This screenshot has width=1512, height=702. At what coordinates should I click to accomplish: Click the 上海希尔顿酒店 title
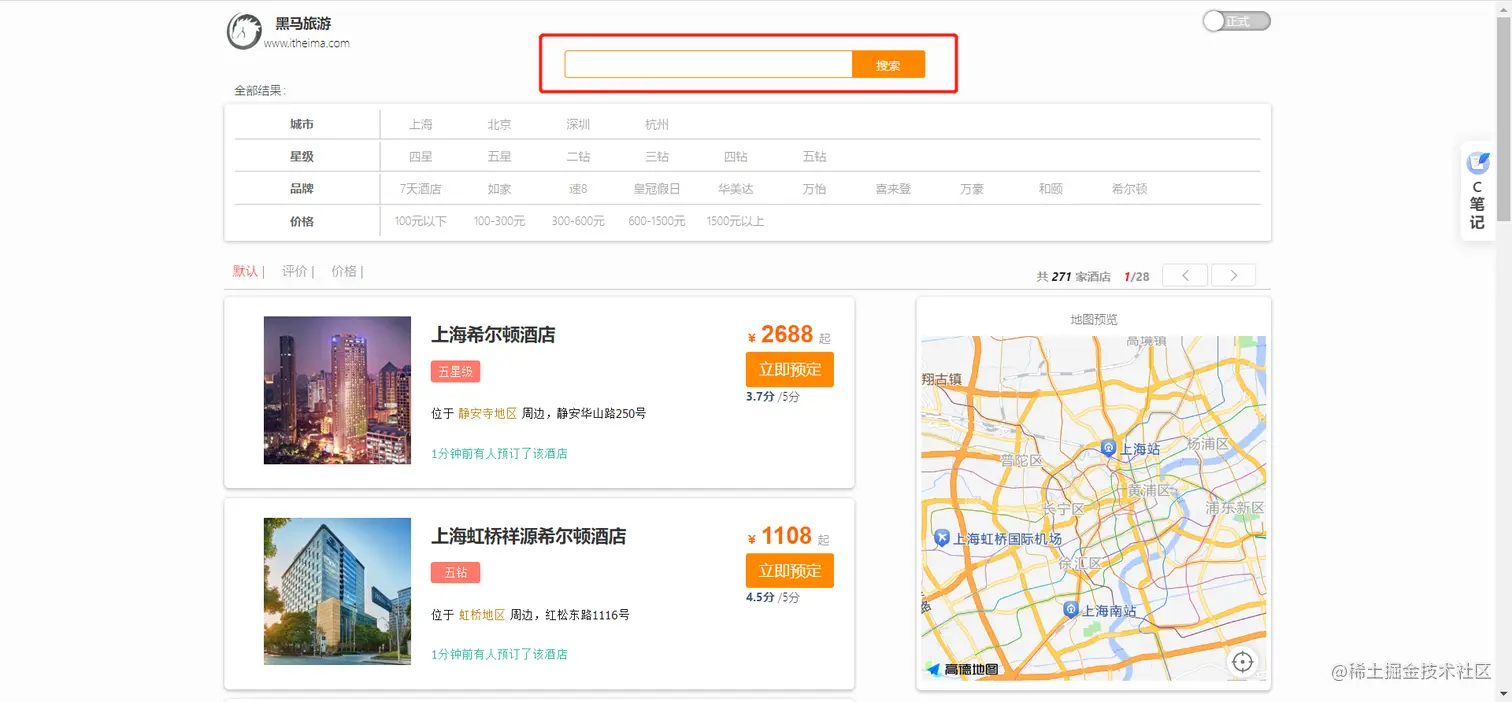click(x=493, y=335)
